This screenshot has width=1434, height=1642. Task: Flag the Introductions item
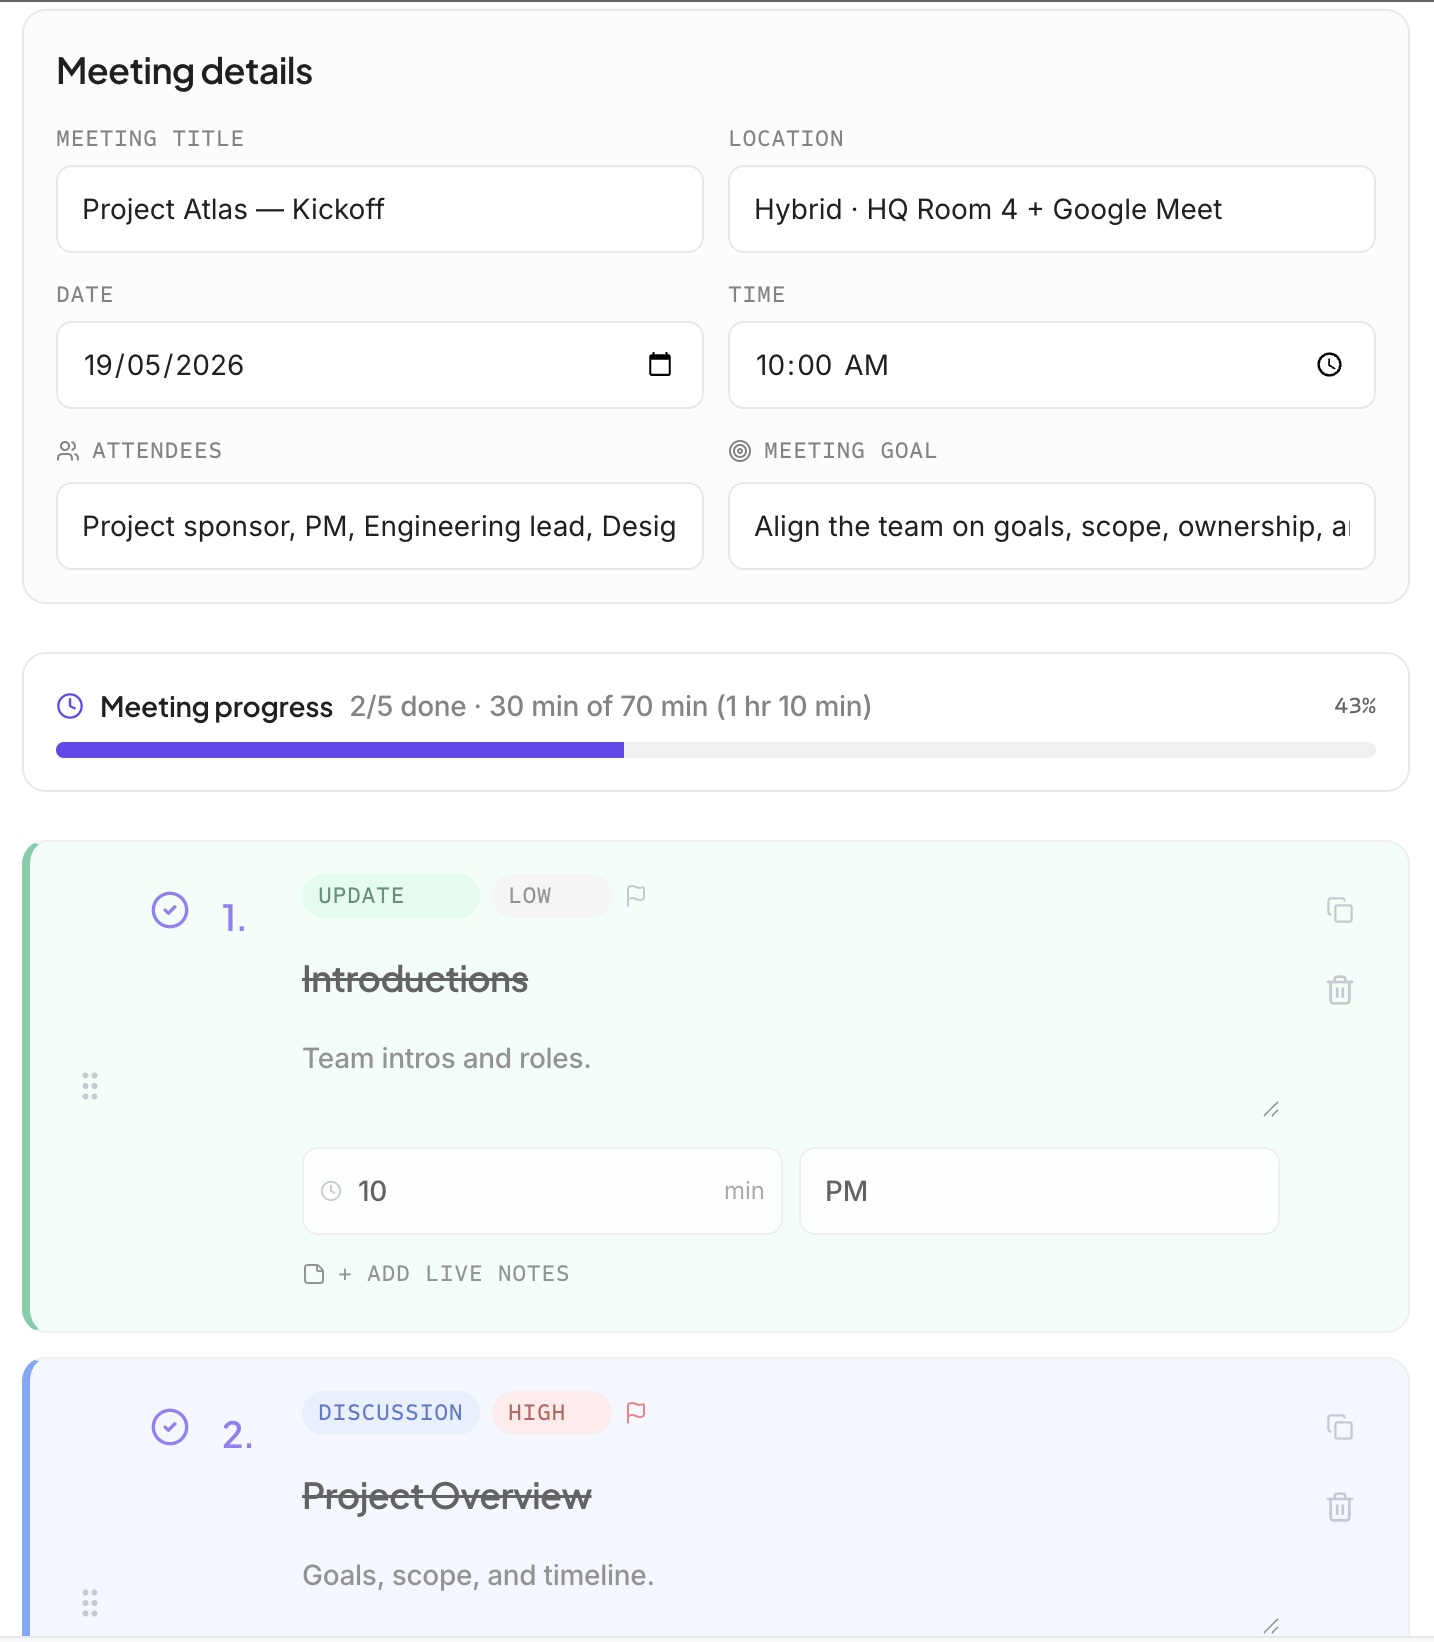(636, 896)
